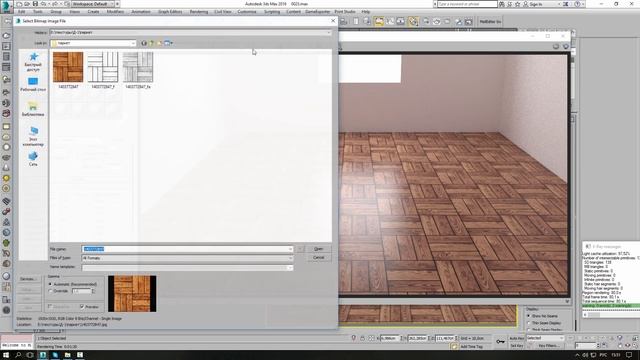This screenshot has height=360, width=640.
Task: Open the Workspace Default dropdown
Action: [93, 4]
